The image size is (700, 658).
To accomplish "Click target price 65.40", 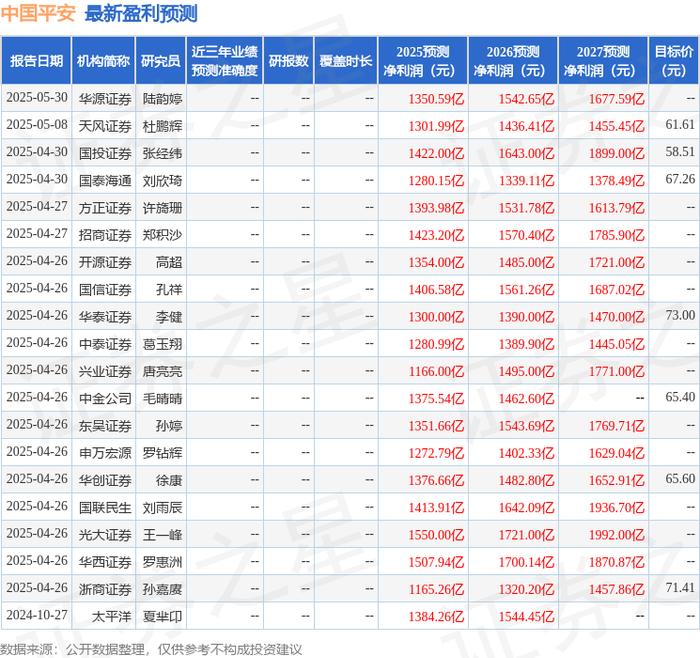I will [680, 397].
